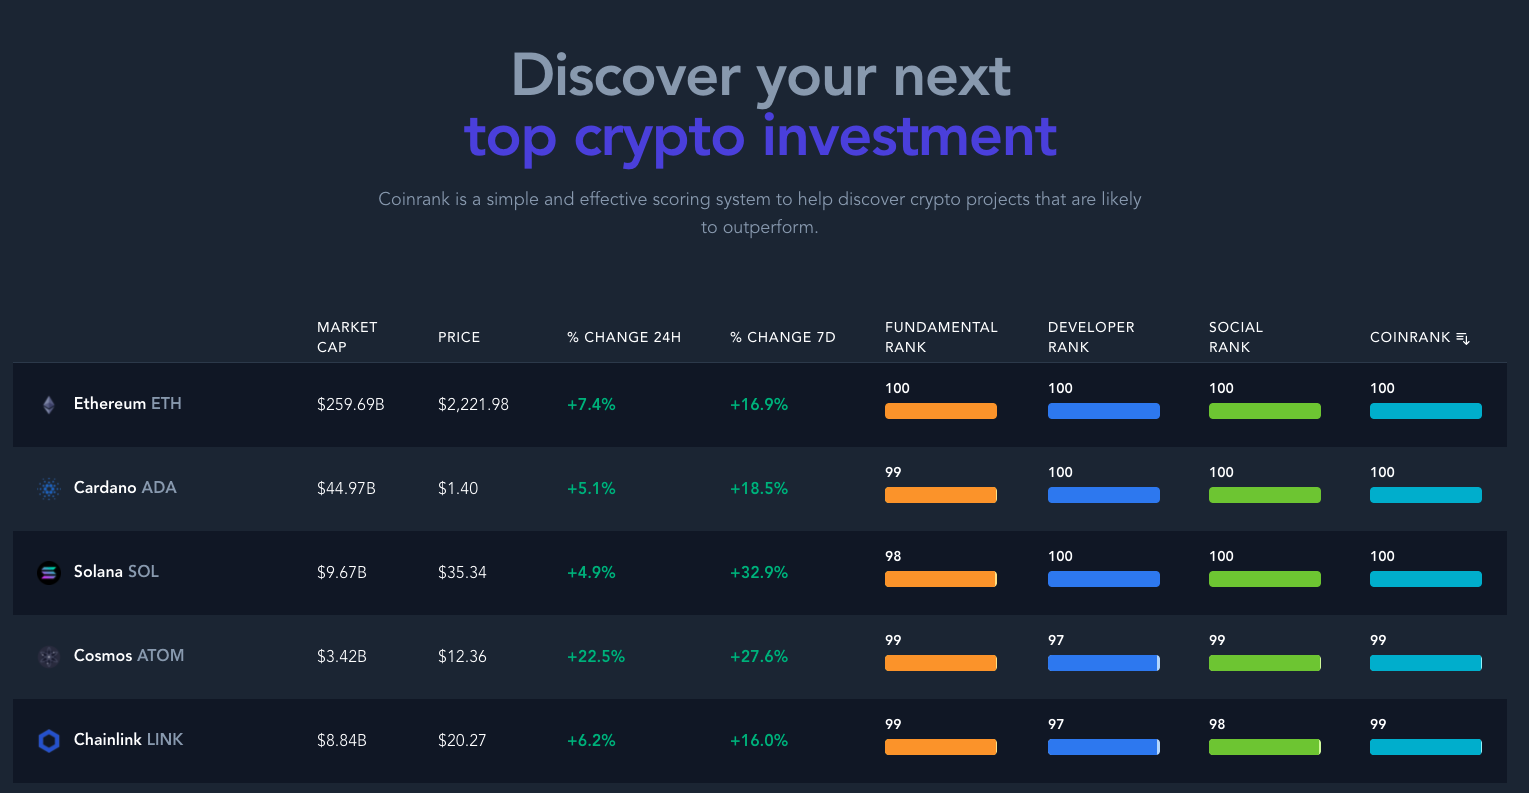Click the Solana coin logo icon

pos(49,573)
